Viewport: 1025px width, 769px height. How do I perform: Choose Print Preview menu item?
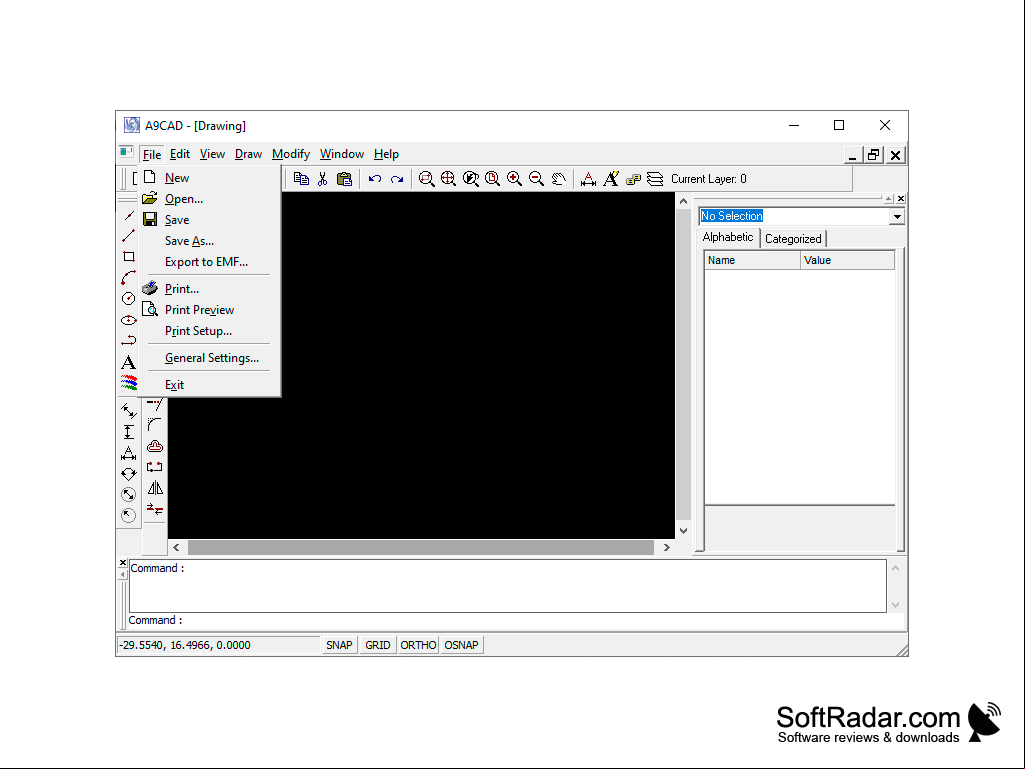click(x=209, y=309)
